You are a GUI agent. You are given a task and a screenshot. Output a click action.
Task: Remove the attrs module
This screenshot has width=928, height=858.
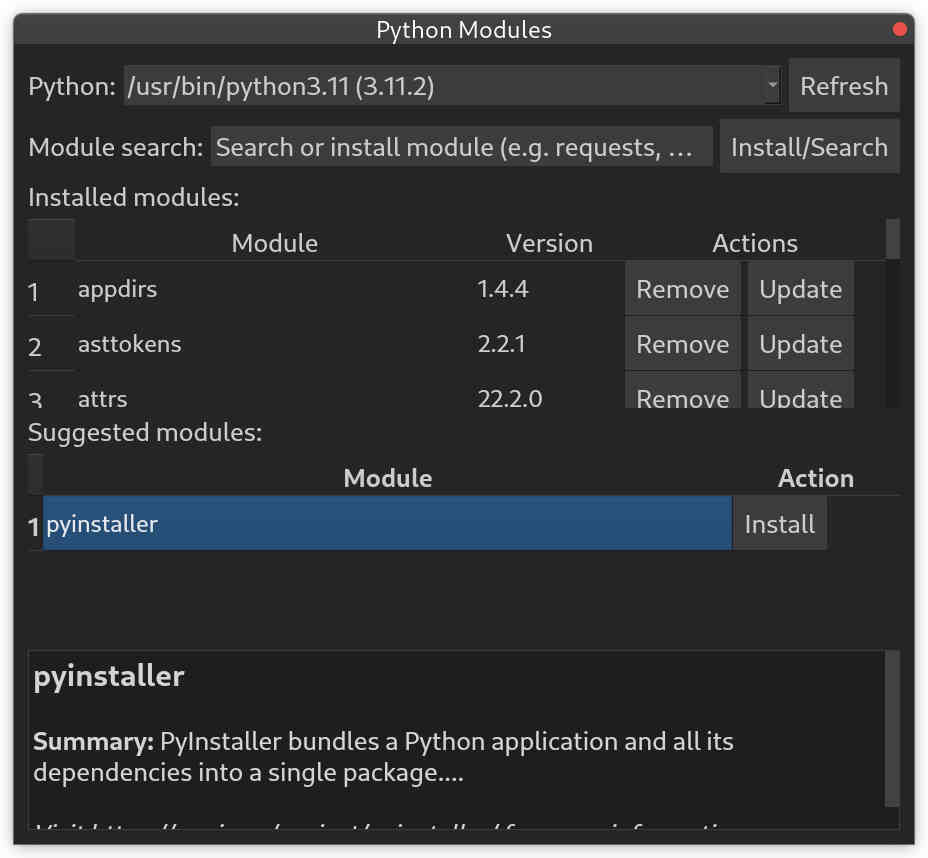coord(682,397)
